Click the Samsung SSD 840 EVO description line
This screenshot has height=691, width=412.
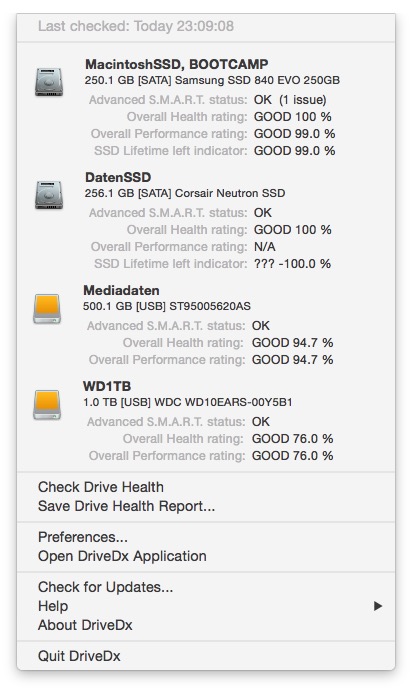212,80
